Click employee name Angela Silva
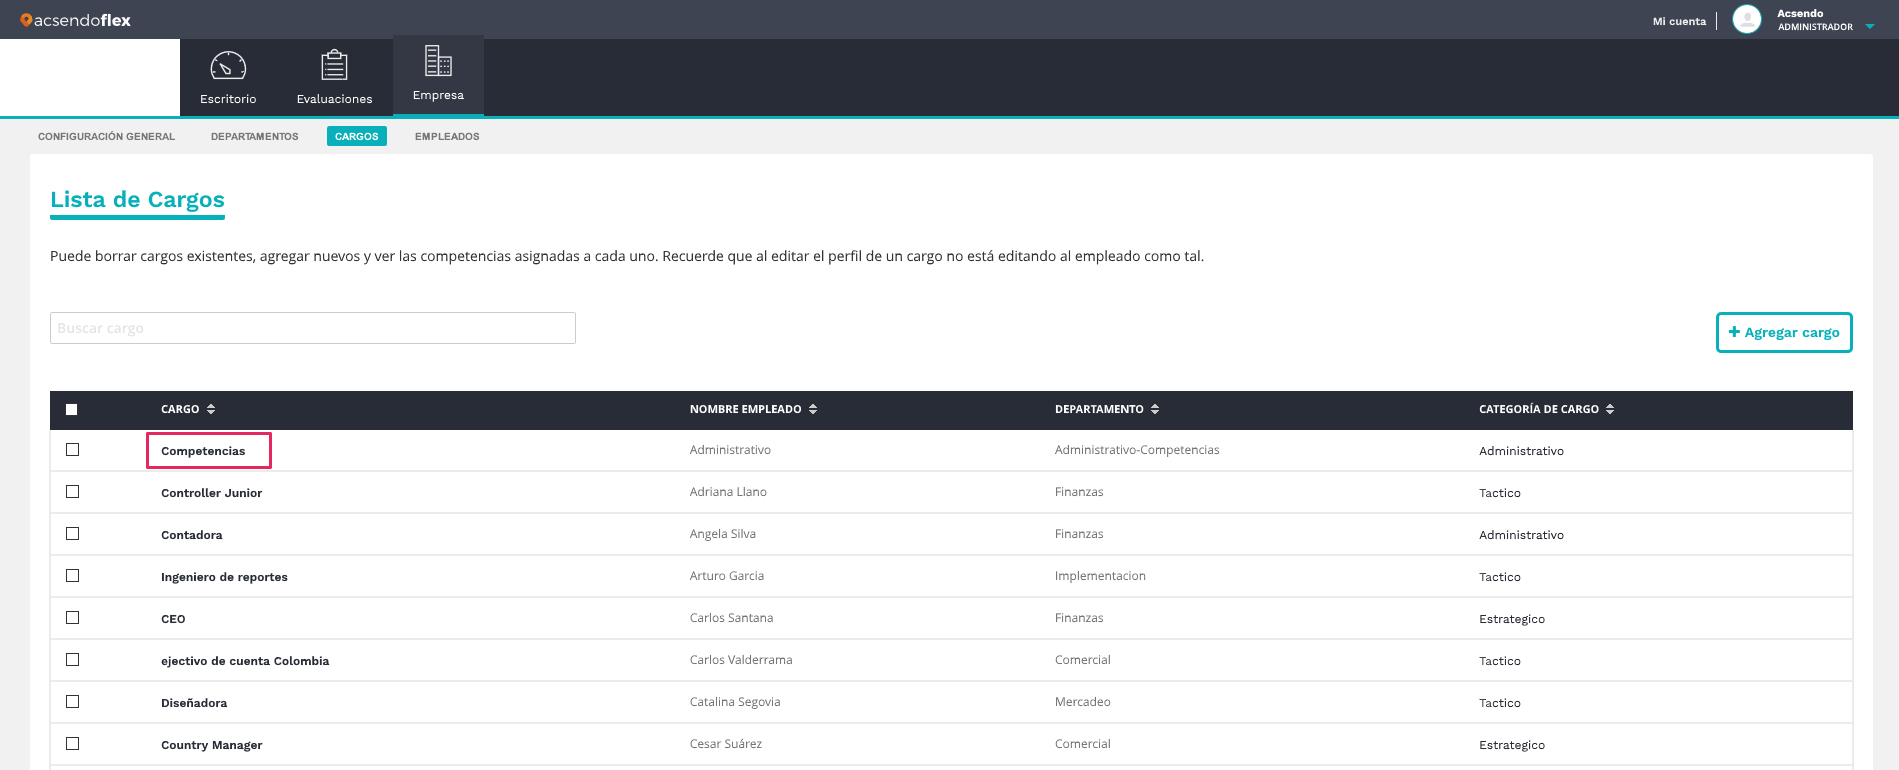 click(x=722, y=534)
